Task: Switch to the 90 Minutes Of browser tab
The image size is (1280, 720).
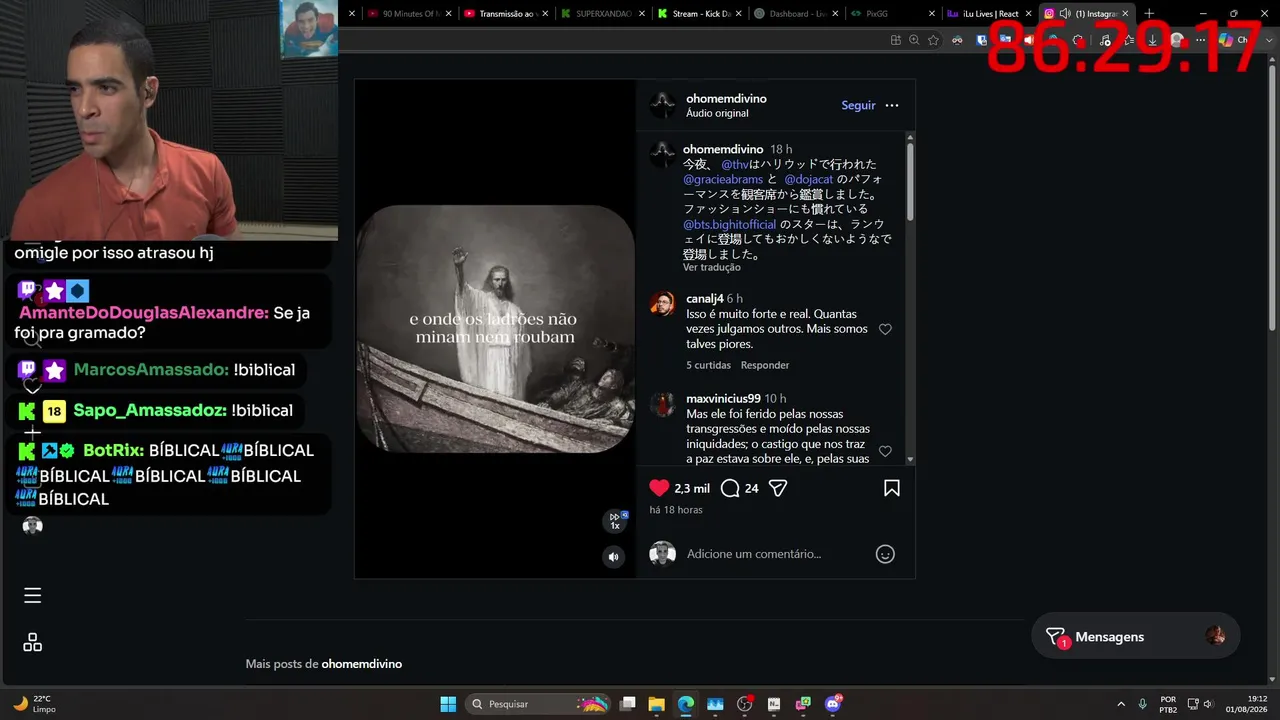Action: click(x=403, y=14)
